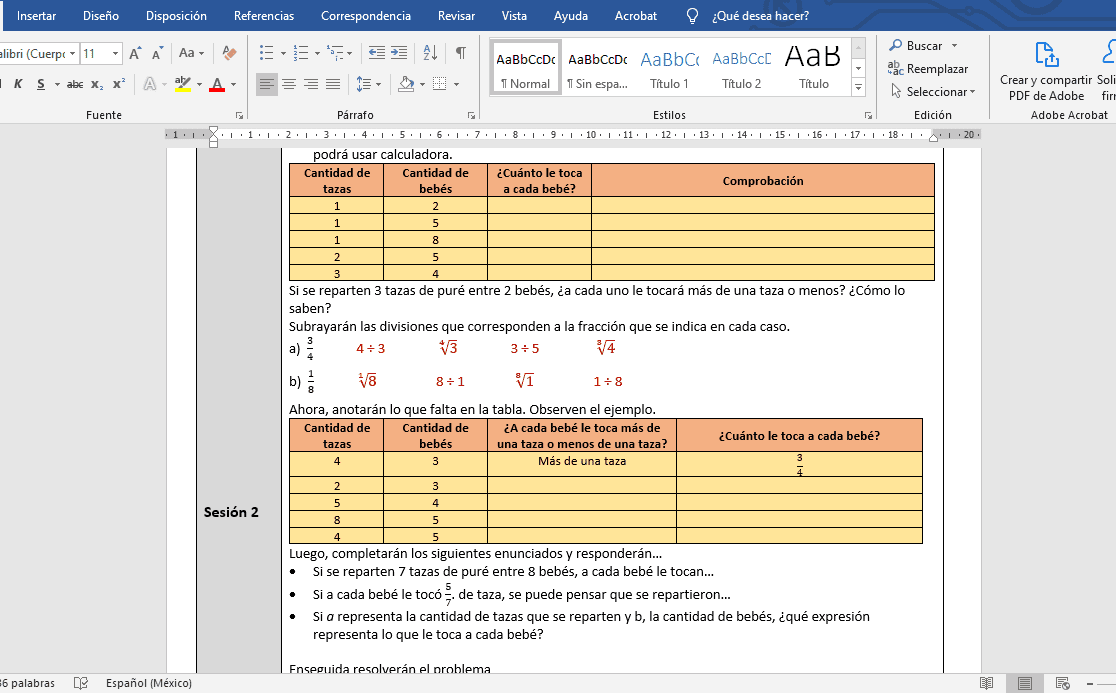This screenshot has width=1116, height=693.
Task: Open the highlight color dropdown arrow
Action: click(x=199, y=84)
